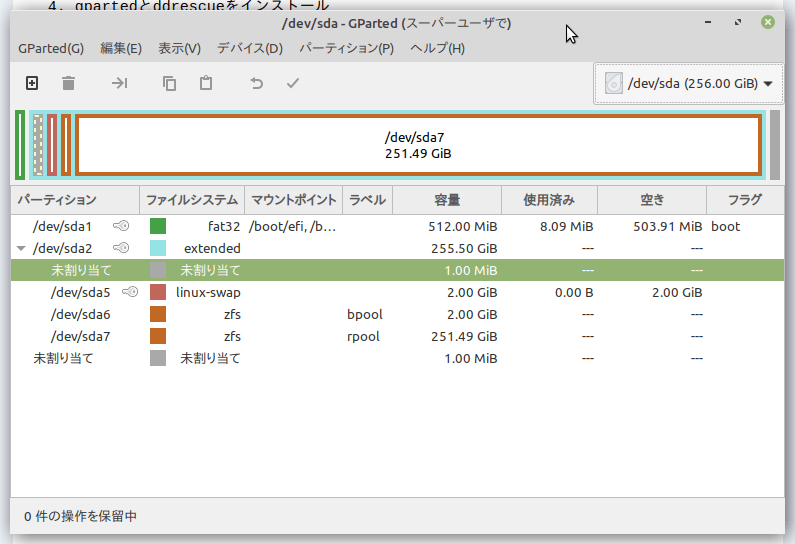The height and width of the screenshot is (544, 795).
Task: Click the undo last operation icon
Action: click(257, 83)
